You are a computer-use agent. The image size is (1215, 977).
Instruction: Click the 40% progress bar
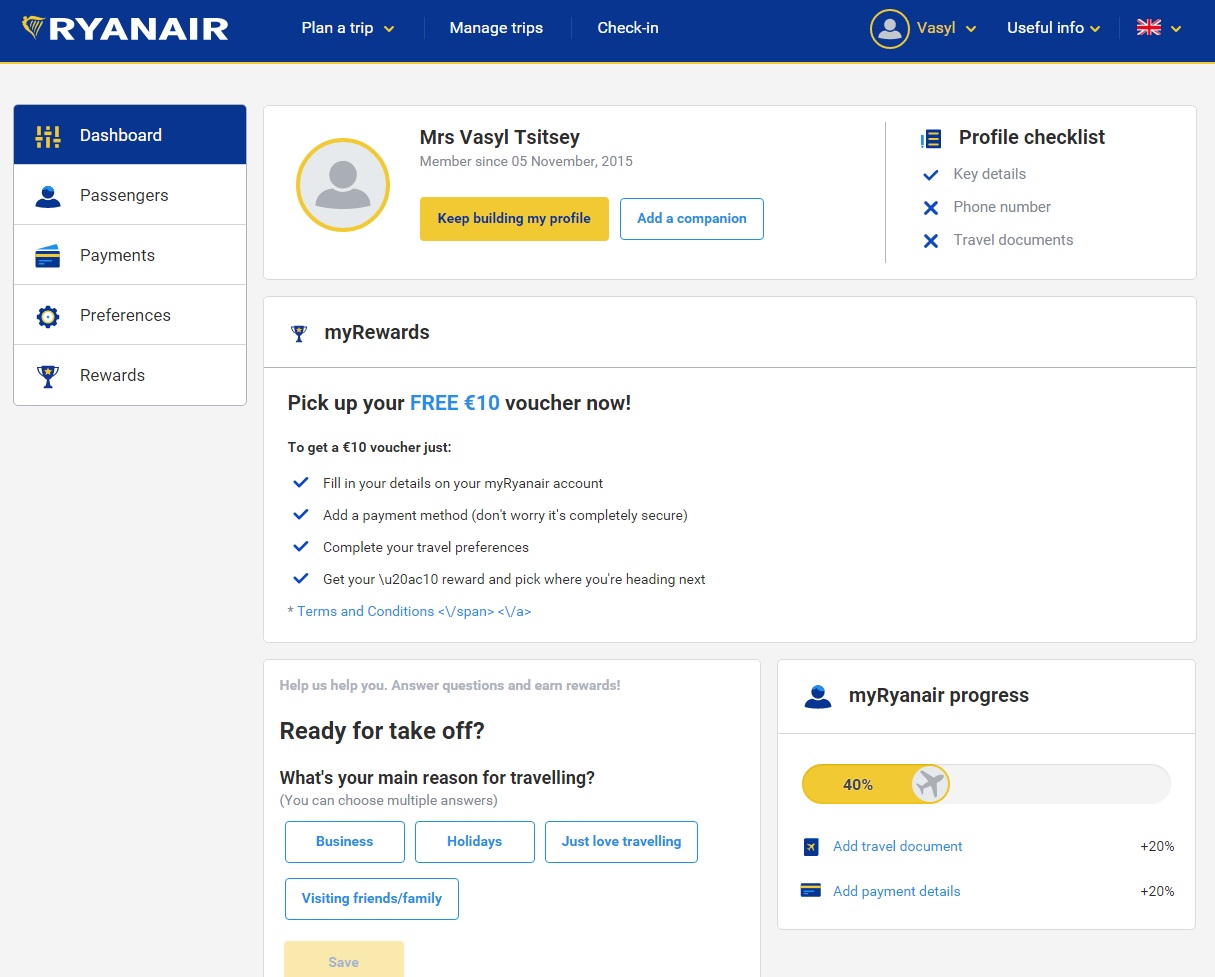[986, 785]
